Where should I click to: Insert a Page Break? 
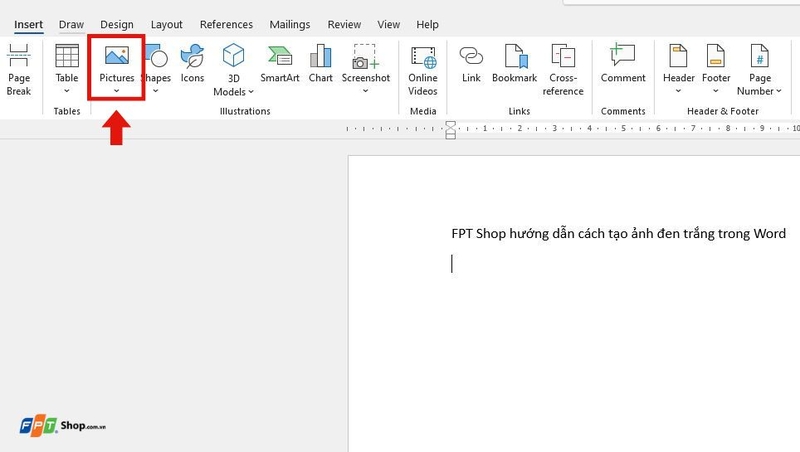[19, 70]
